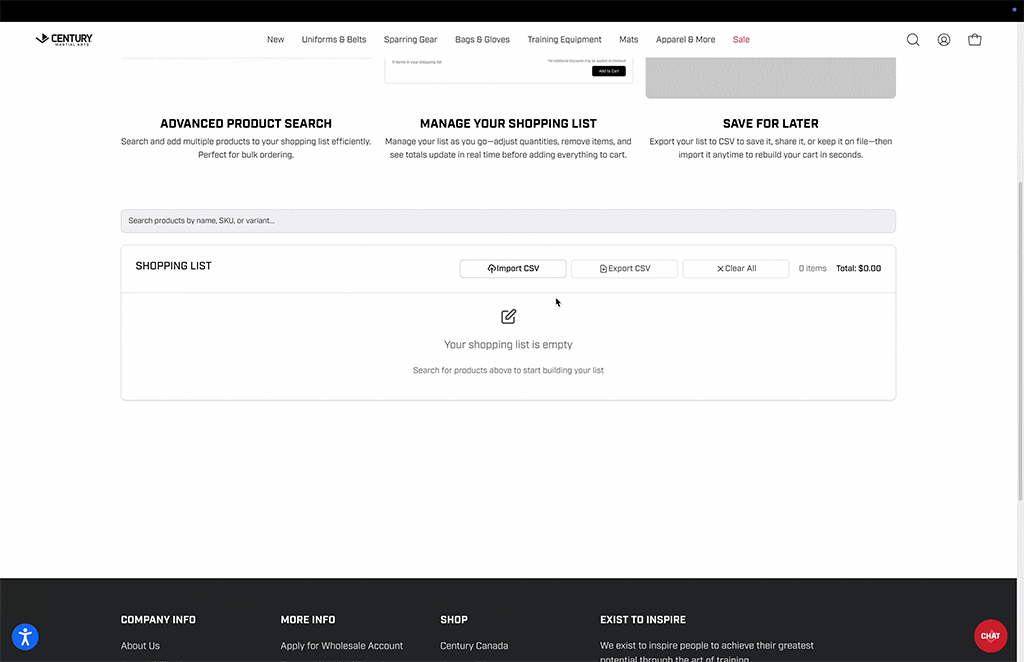The image size is (1024, 662).
Task: Click the Import CSV button
Action: click(513, 268)
